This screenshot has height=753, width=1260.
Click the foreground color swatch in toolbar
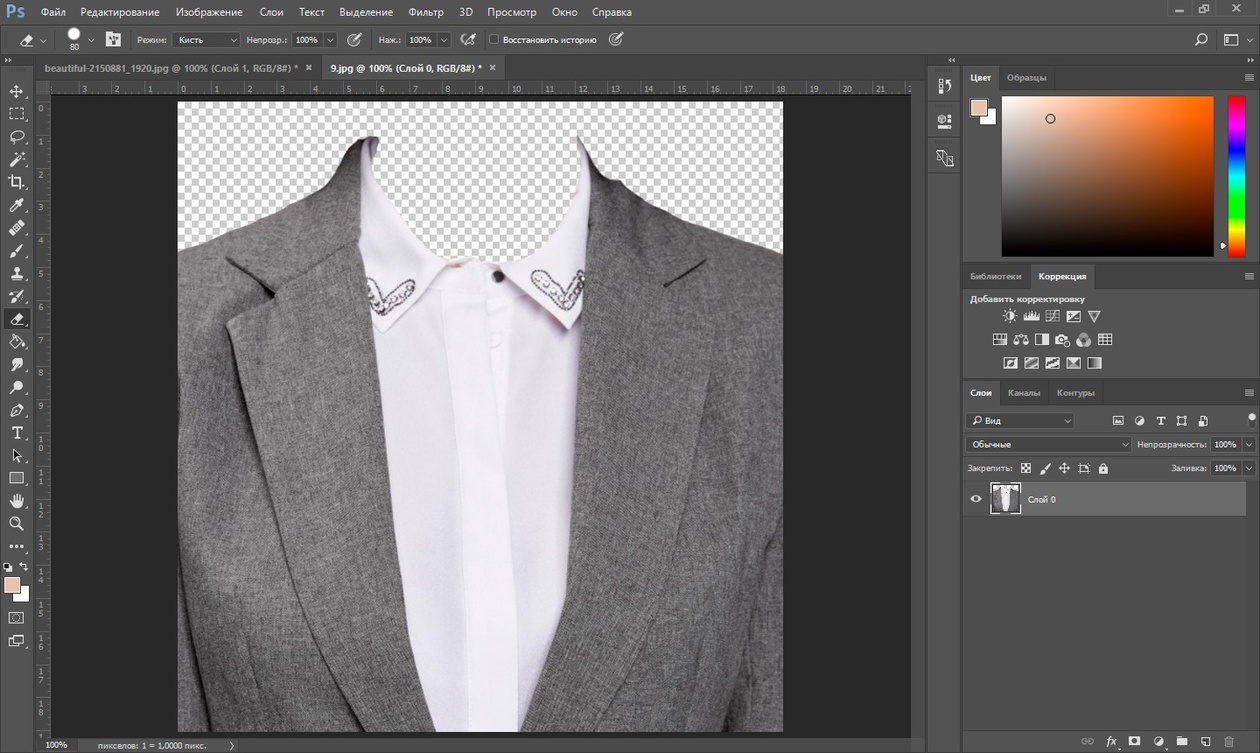12,585
